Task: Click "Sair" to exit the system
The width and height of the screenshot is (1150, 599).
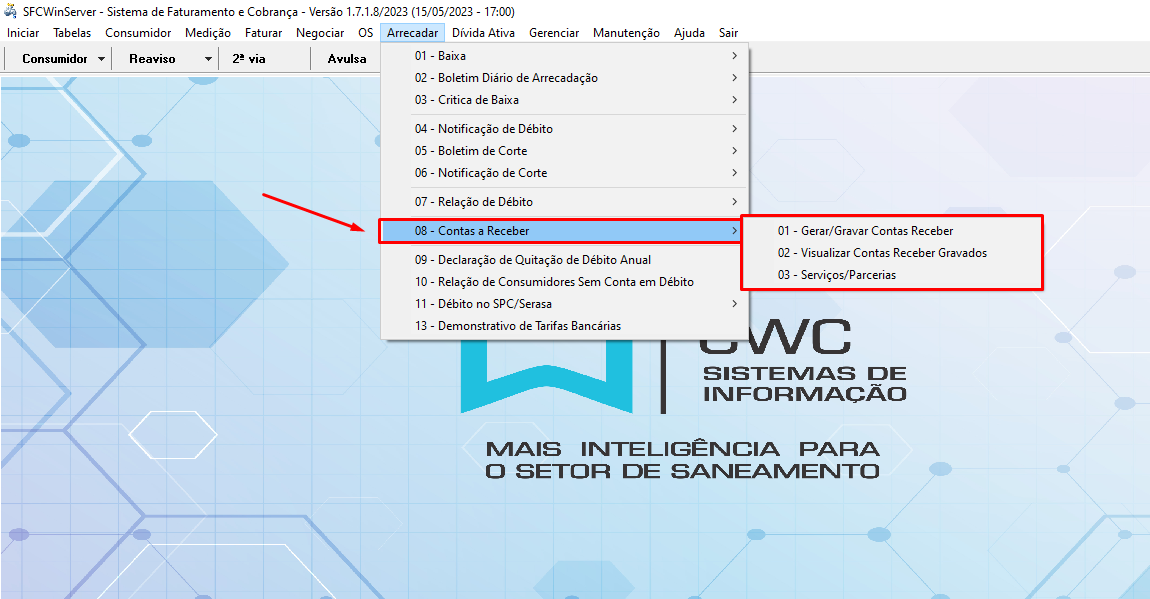Action: (728, 32)
